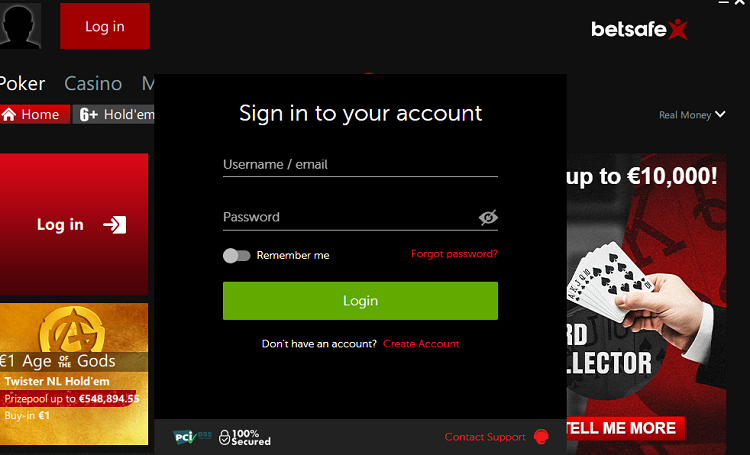Select the Poker tab
This screenshot has height=455, width=750.
pyautogui.click(x=22, y=84)
